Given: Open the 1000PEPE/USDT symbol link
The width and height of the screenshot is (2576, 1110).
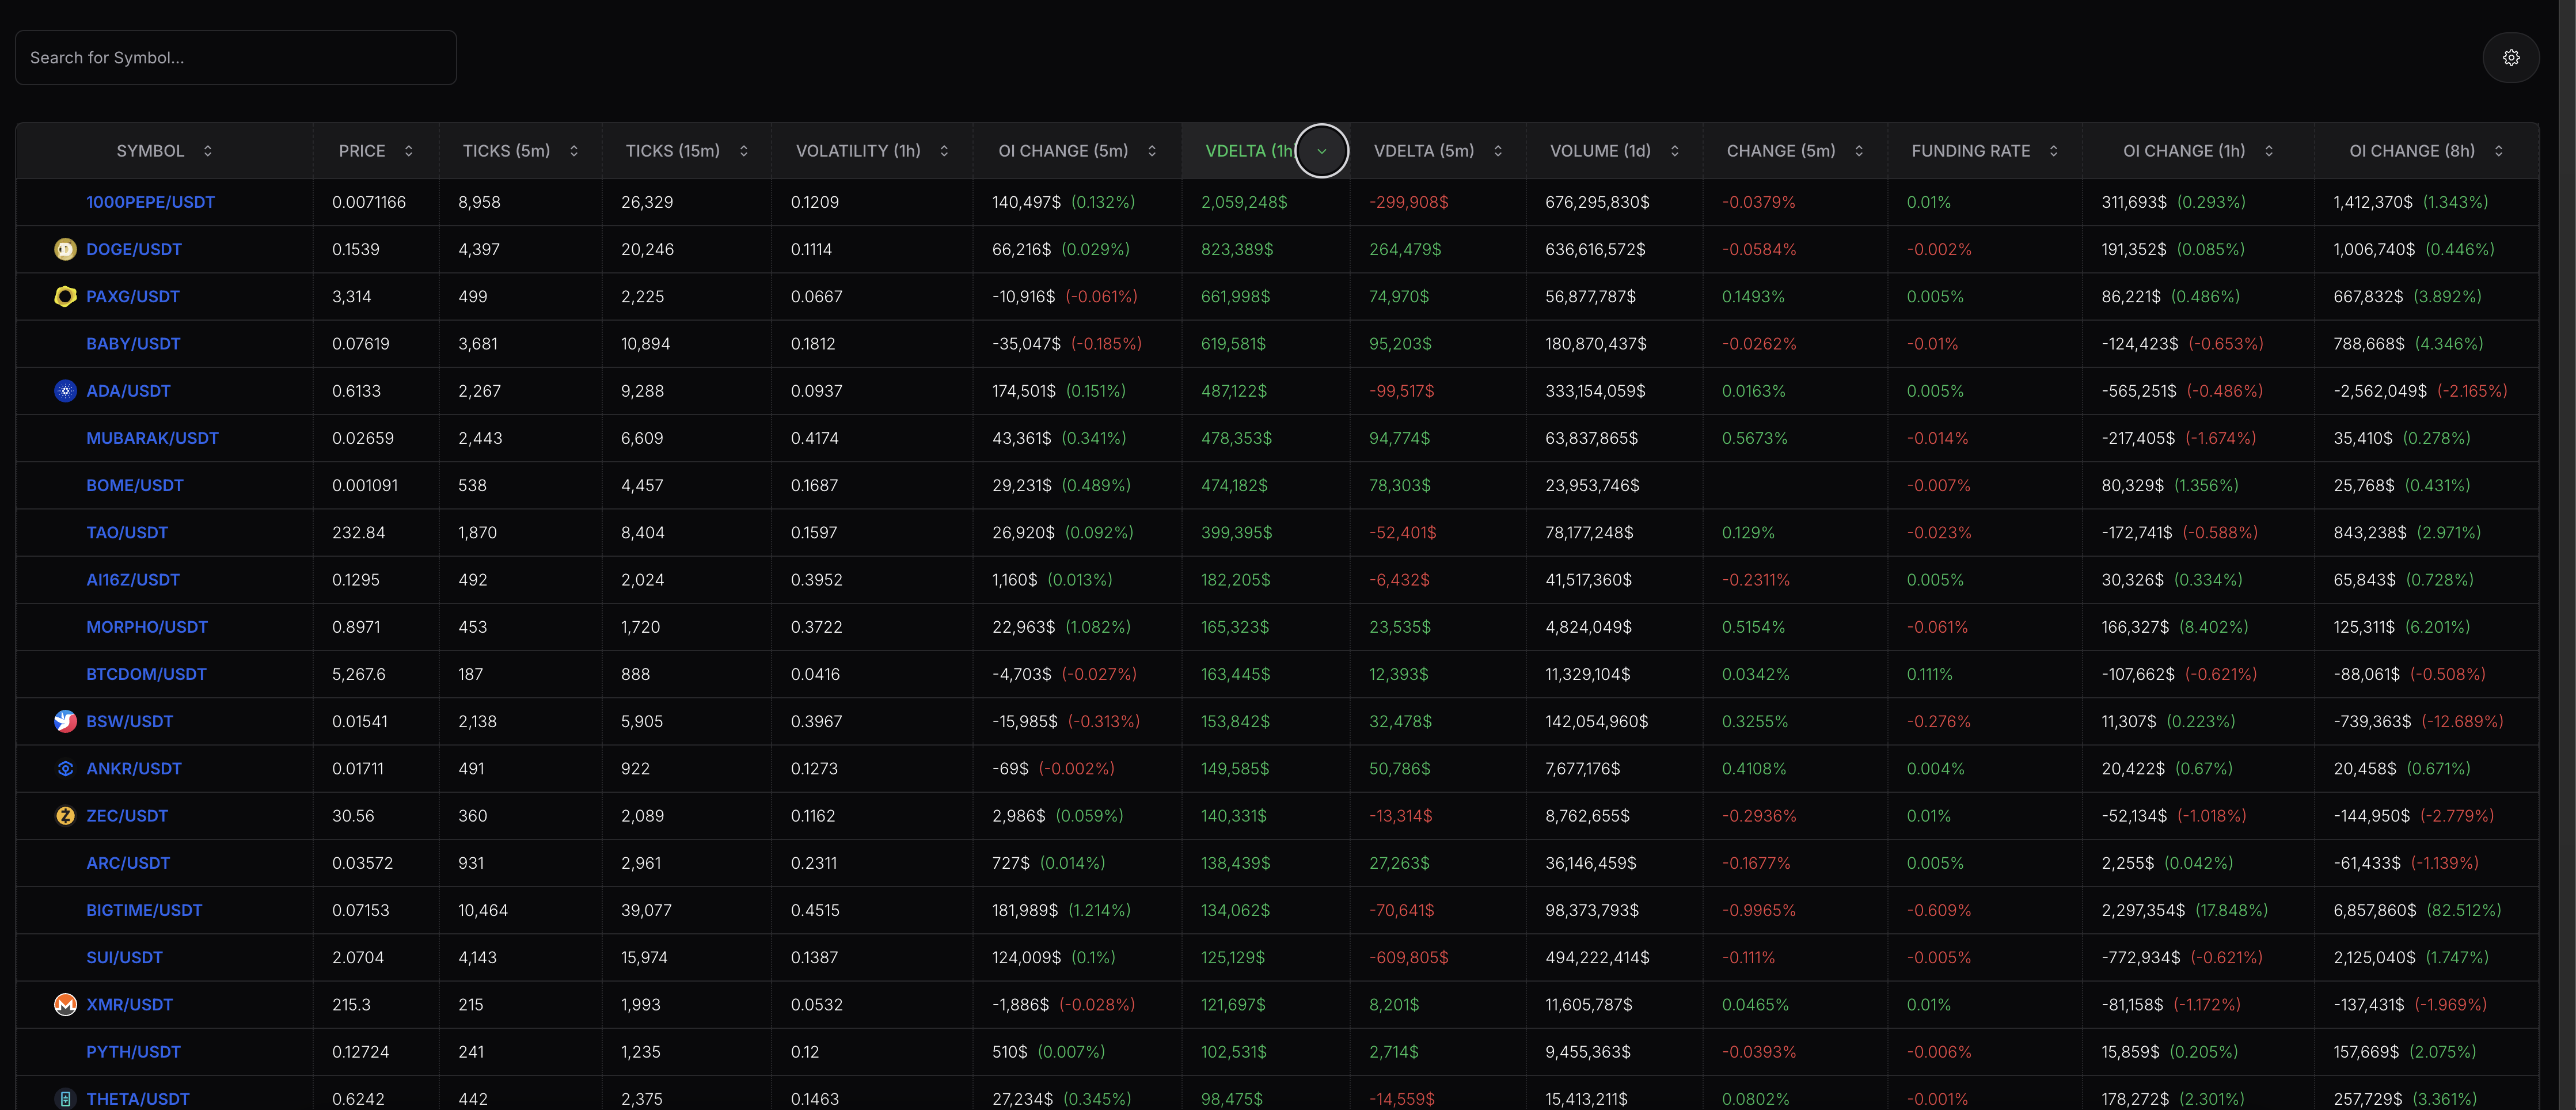Looking at the screenshot, I should (150, 202).
